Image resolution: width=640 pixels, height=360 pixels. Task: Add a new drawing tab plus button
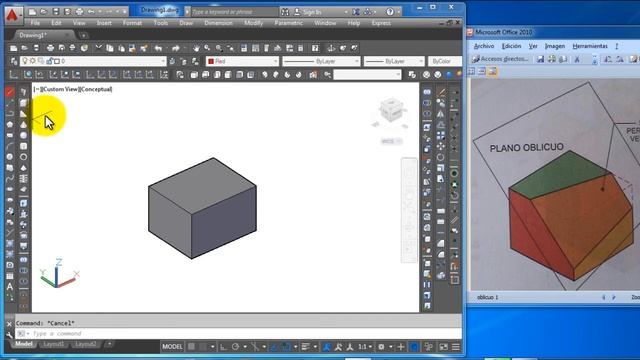(83, 36)
